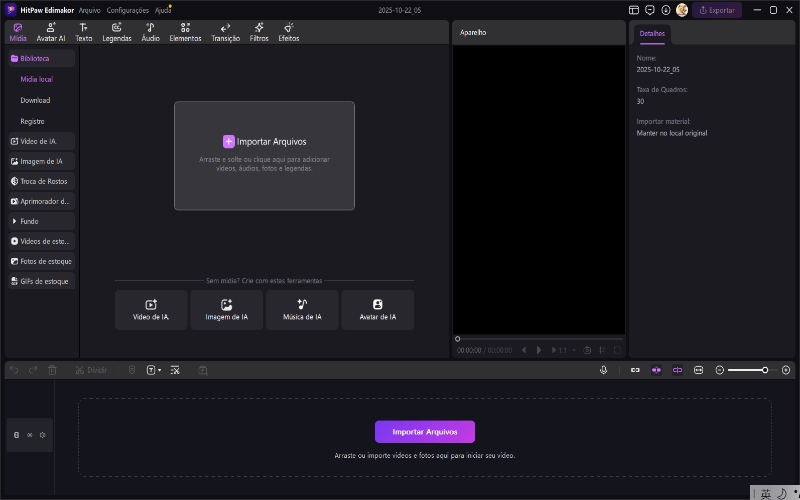Click the timeline zoom slider
This screenshot has width=800, height=500.
point(752,370)
